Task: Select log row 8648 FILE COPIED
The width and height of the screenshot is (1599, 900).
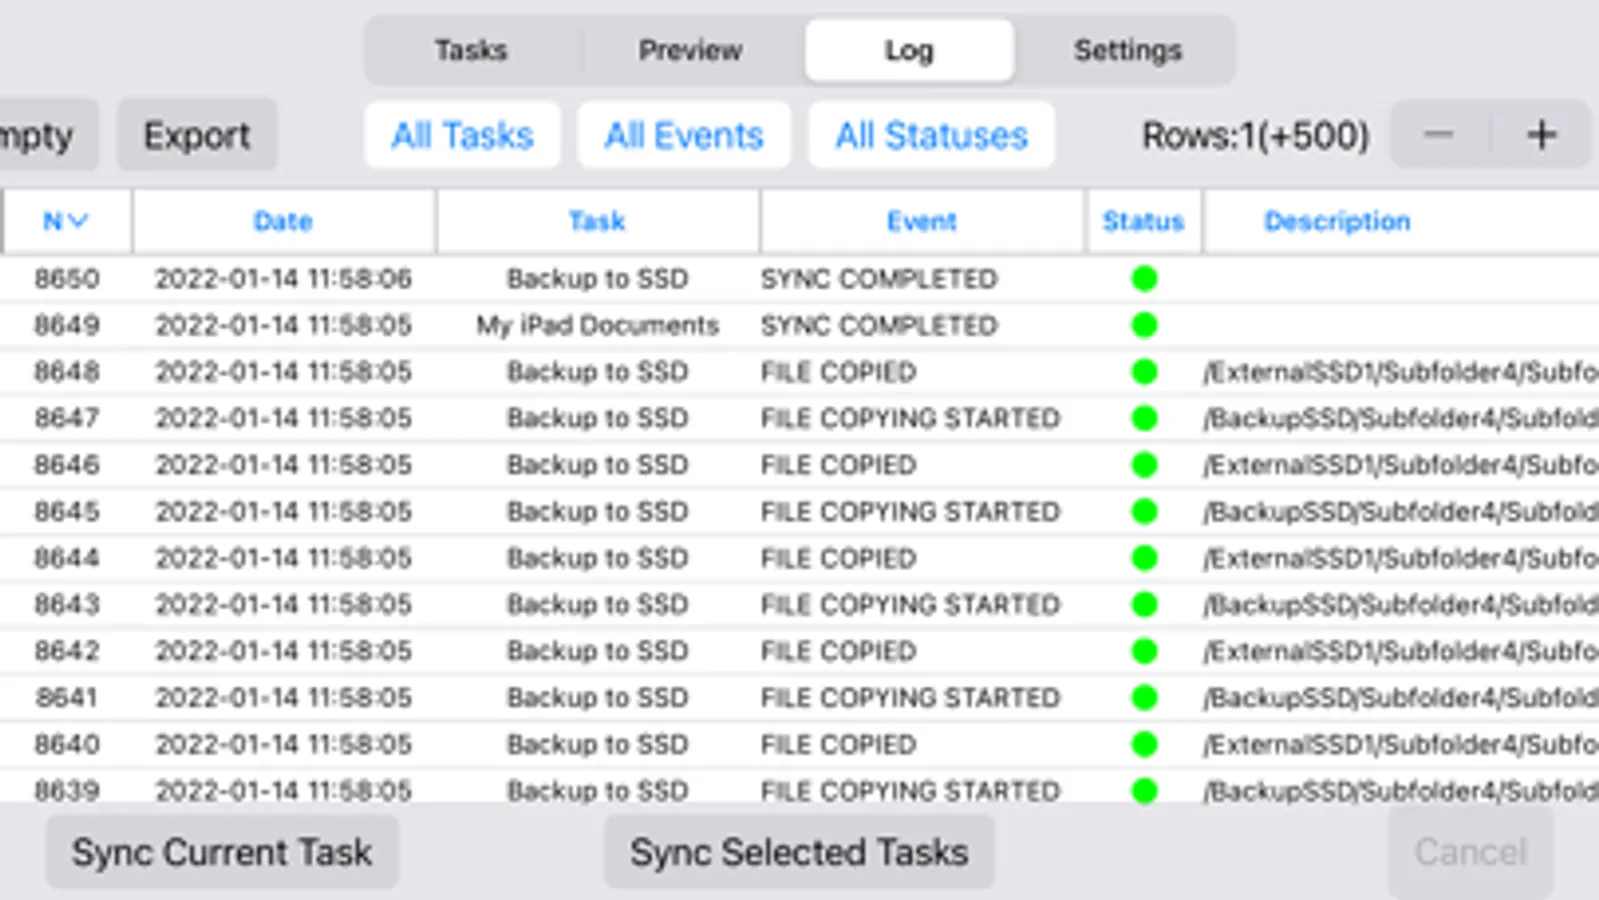Action: [x=838, y=372]
